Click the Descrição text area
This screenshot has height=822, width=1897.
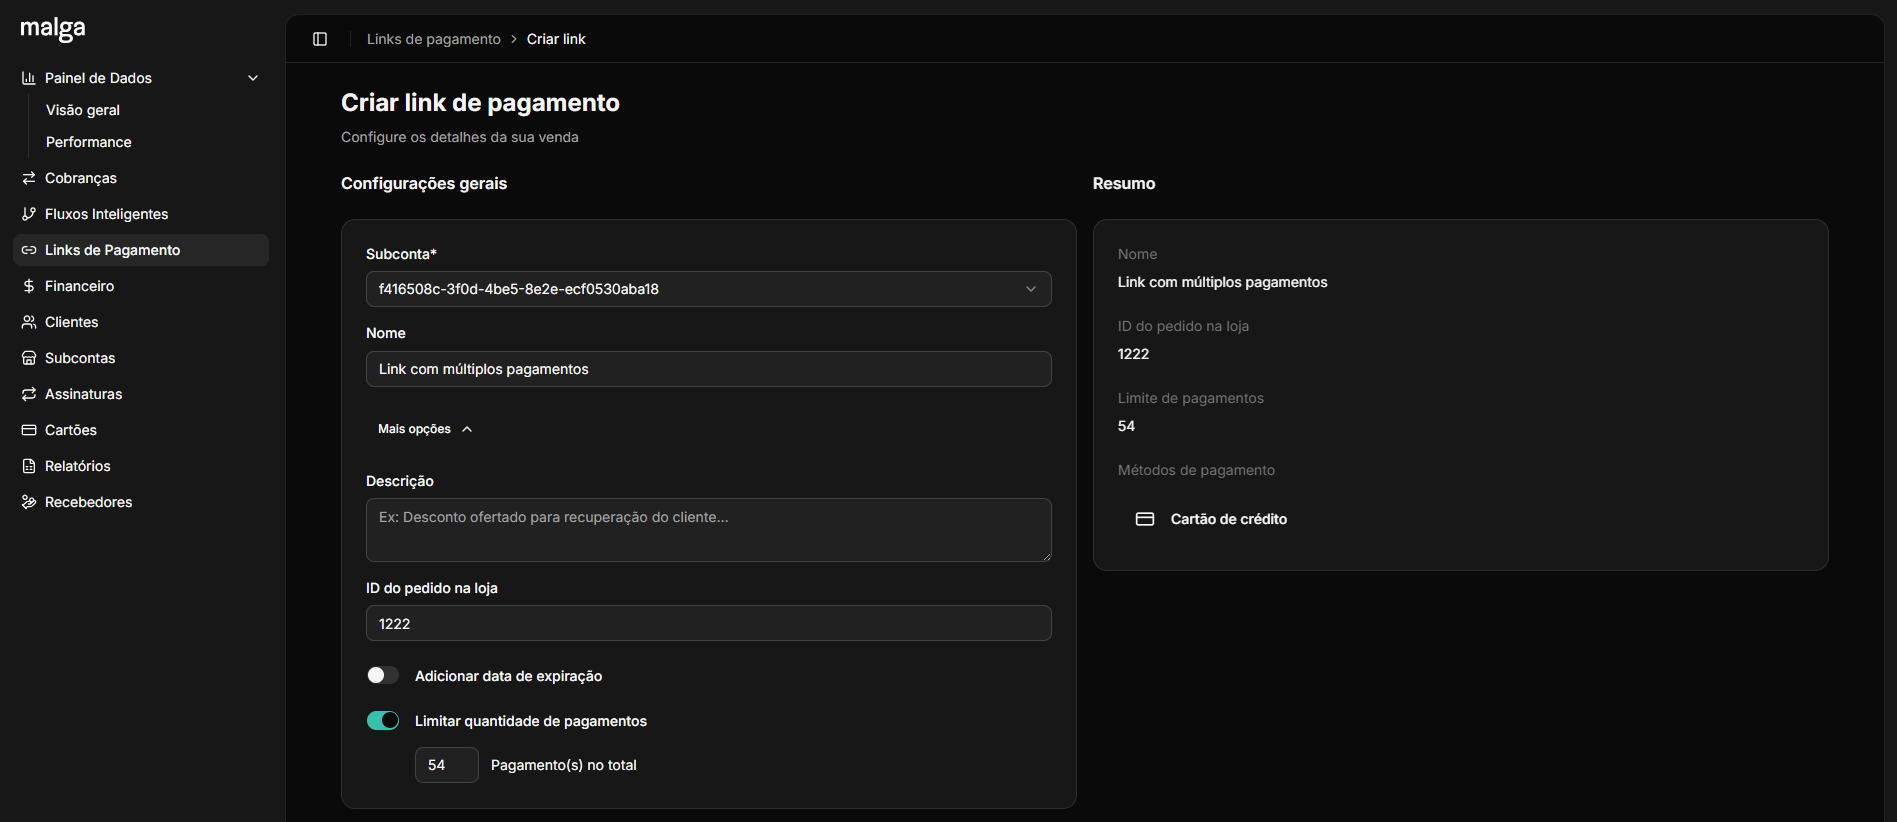(x=709, y=530)
